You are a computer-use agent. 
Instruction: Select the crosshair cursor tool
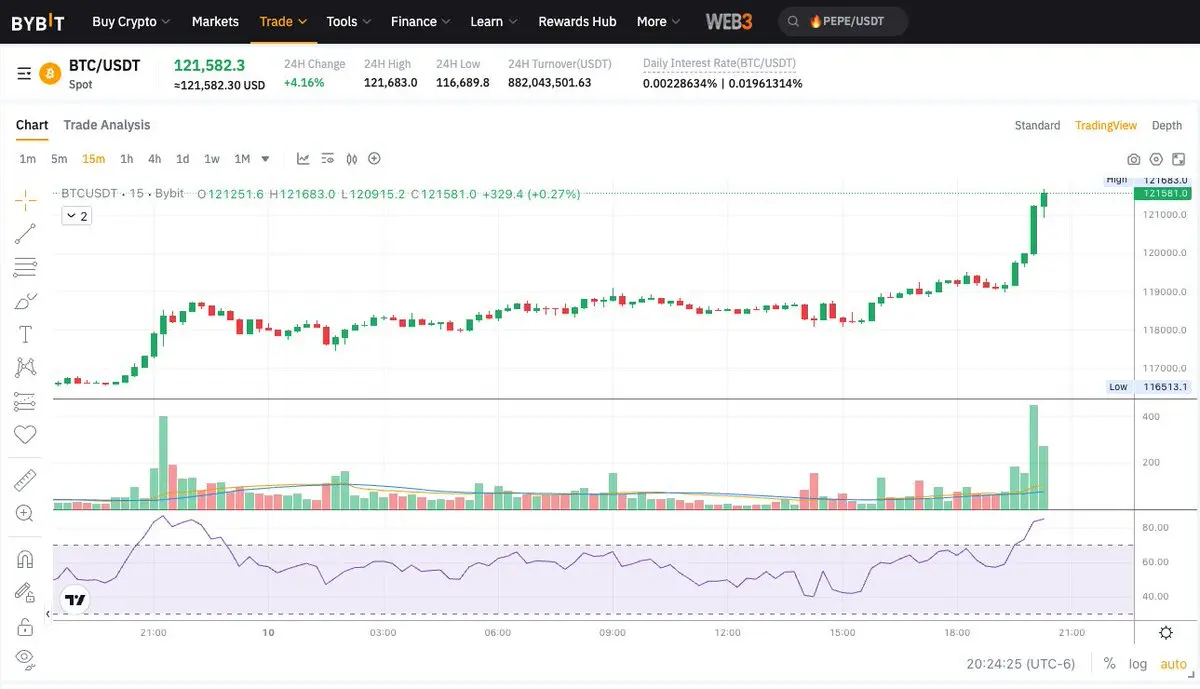pyautogui.click(x=25, y=199)
